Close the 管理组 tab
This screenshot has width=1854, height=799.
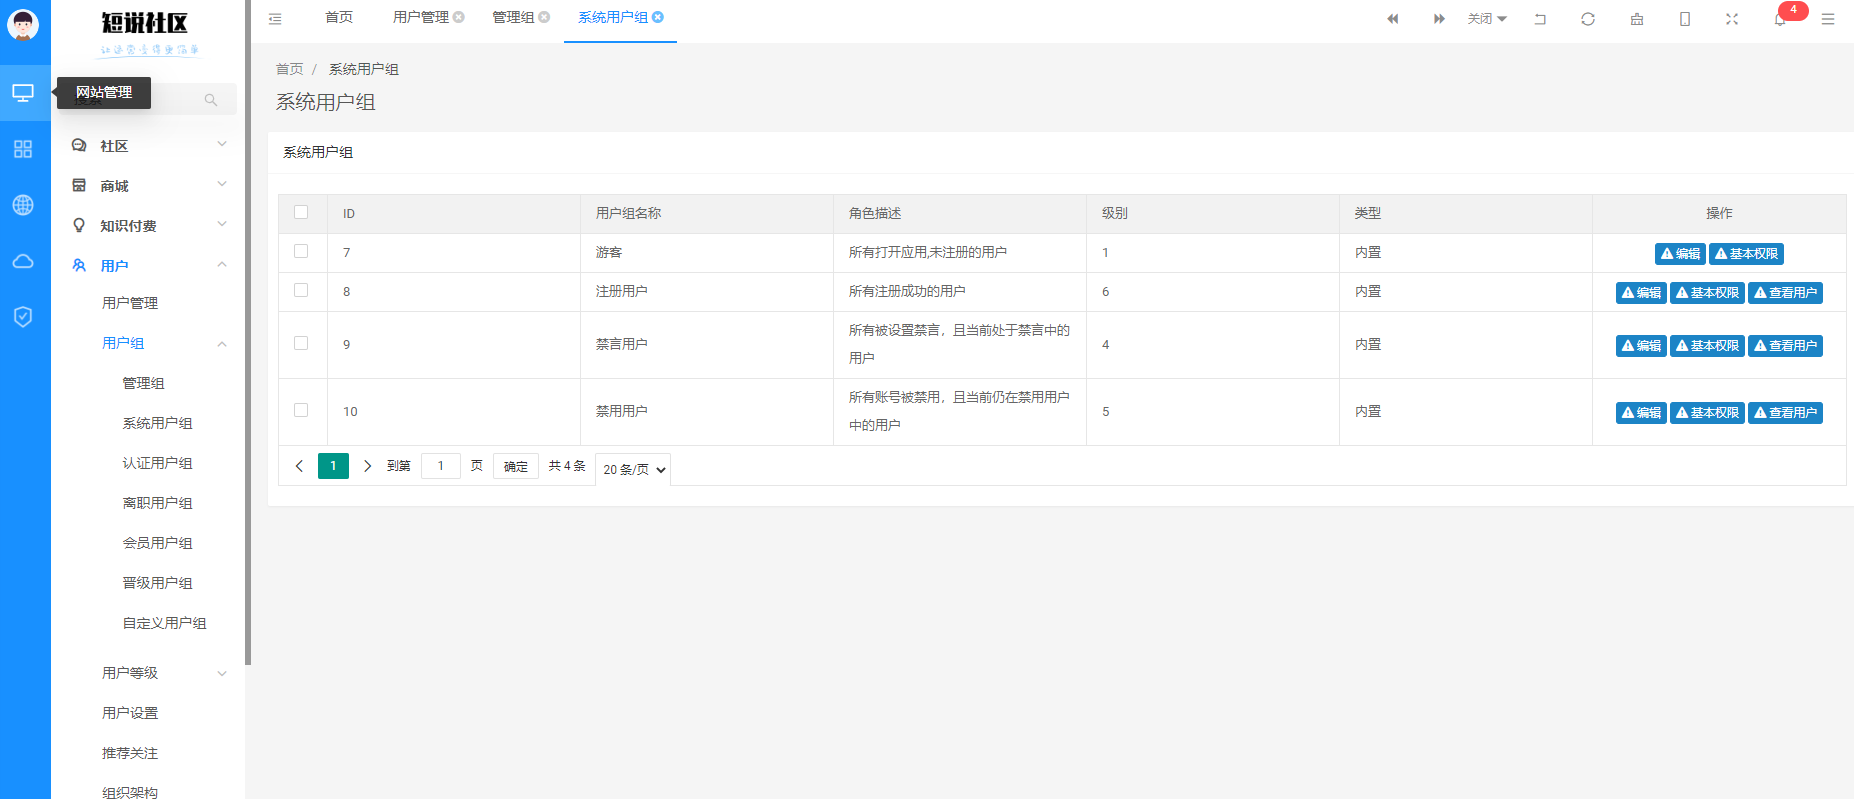pyautogui.click(x=544, y=17)
